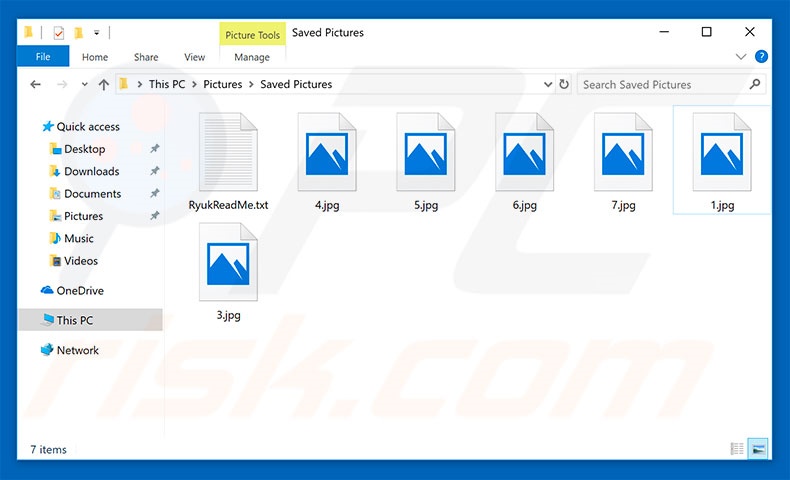Switch to the Share ribbon tab
Screen dimensions: 790x480
(x=146, y=57)
